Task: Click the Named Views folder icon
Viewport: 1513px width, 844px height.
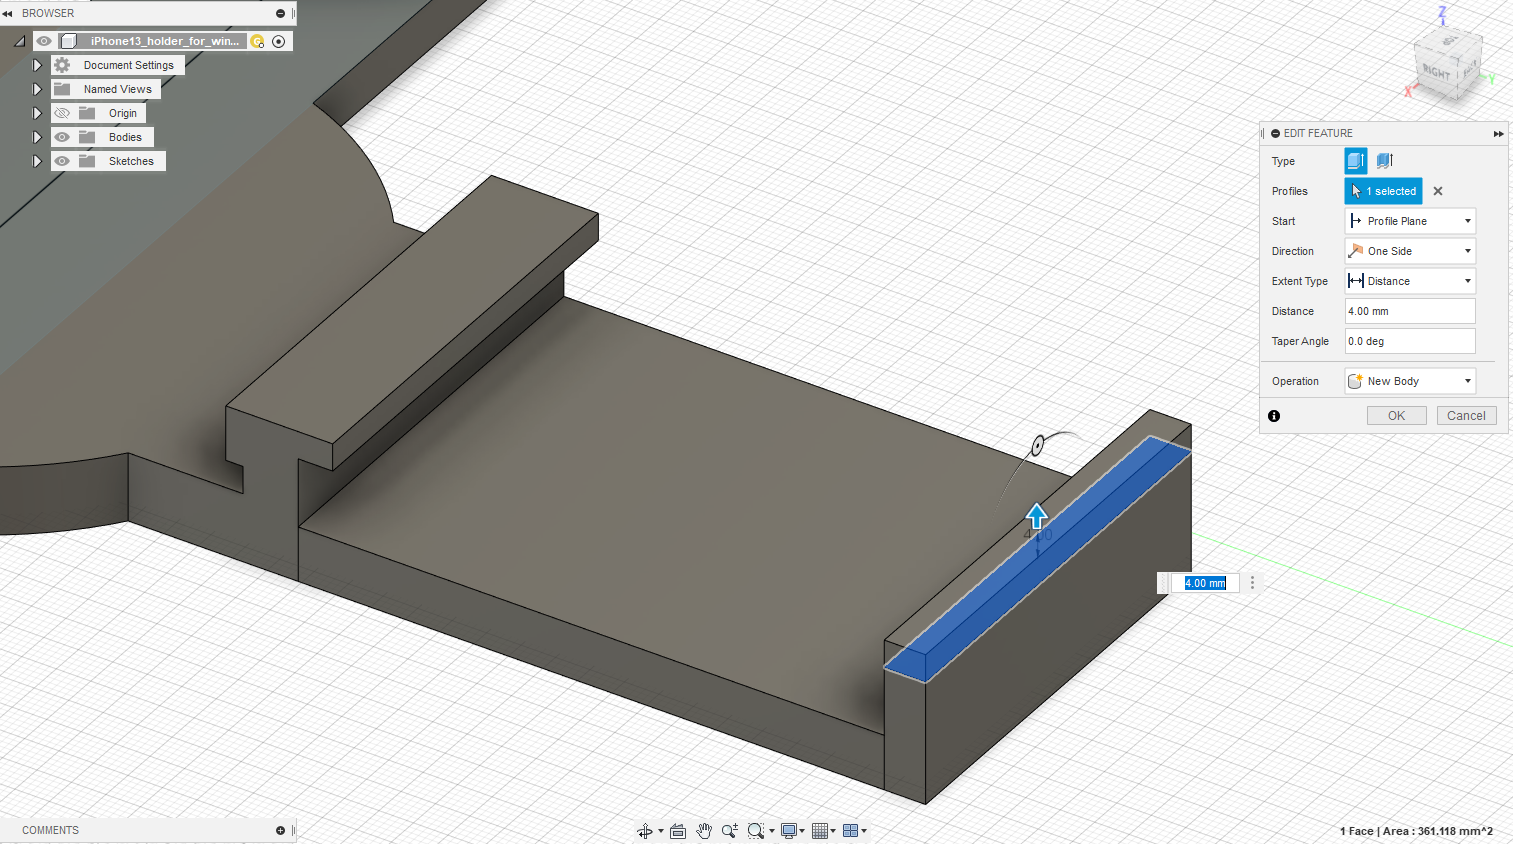Action: [x=62, y=89]
